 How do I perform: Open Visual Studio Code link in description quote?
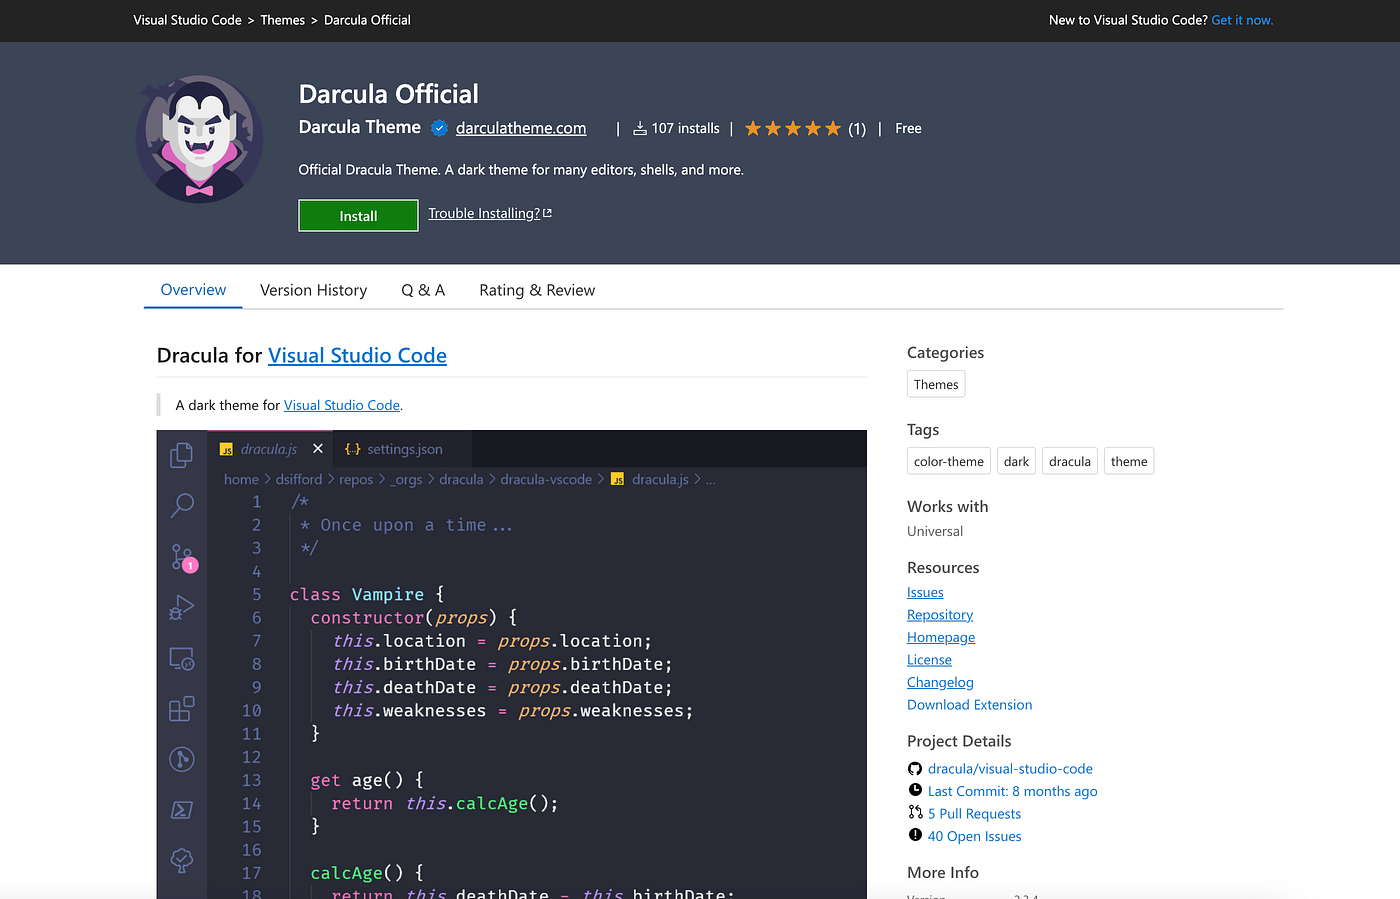click(x=342, y=405)
